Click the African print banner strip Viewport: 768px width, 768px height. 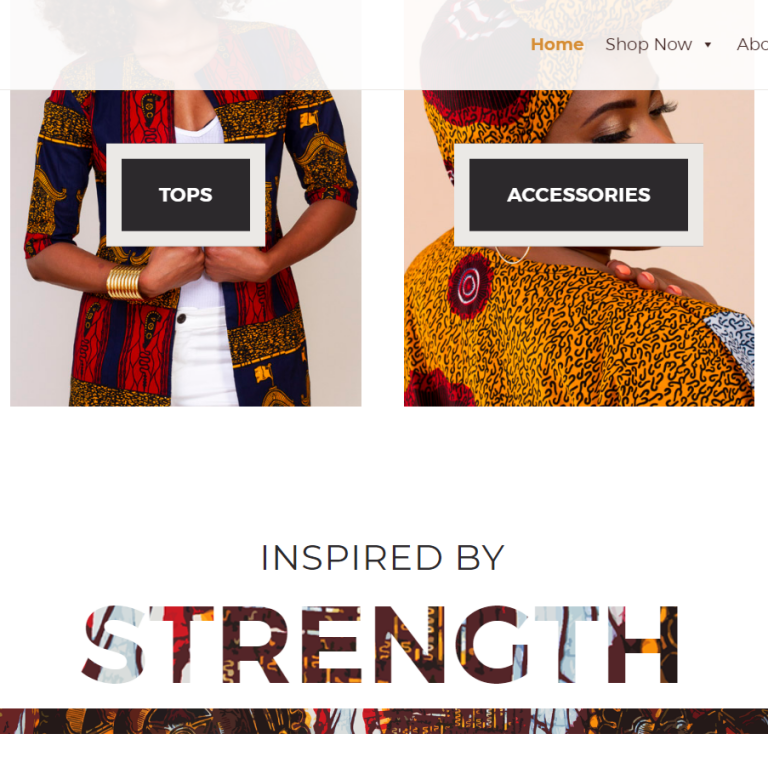tap(384, 720)
